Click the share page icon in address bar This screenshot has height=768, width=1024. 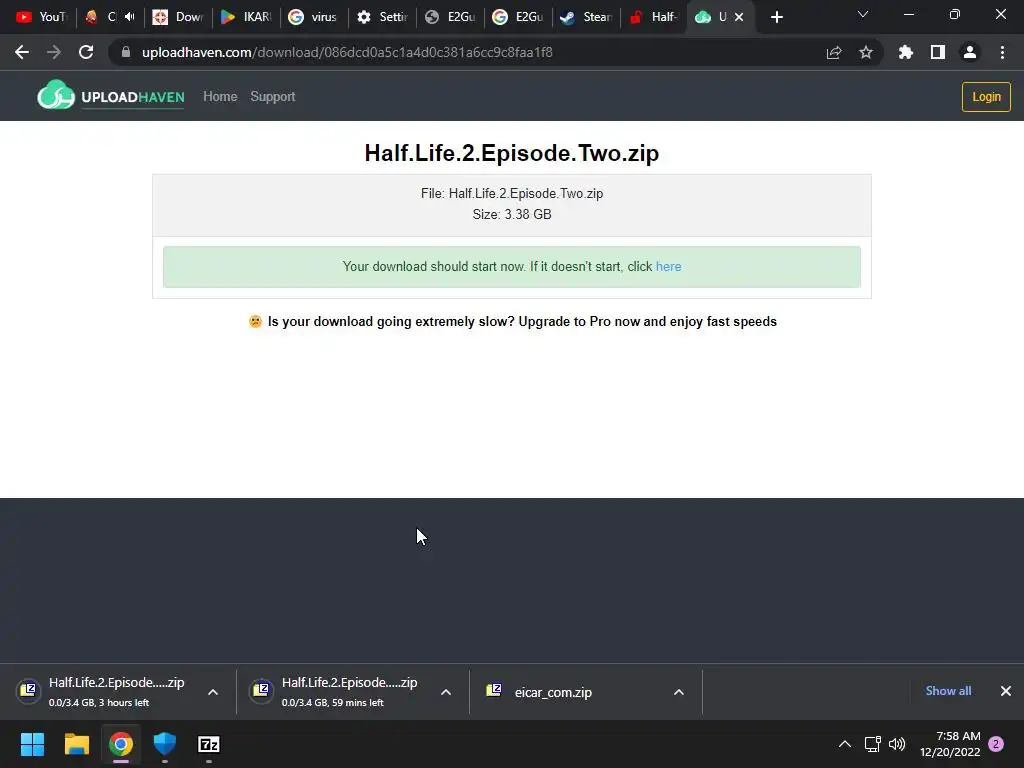(834, 52)
